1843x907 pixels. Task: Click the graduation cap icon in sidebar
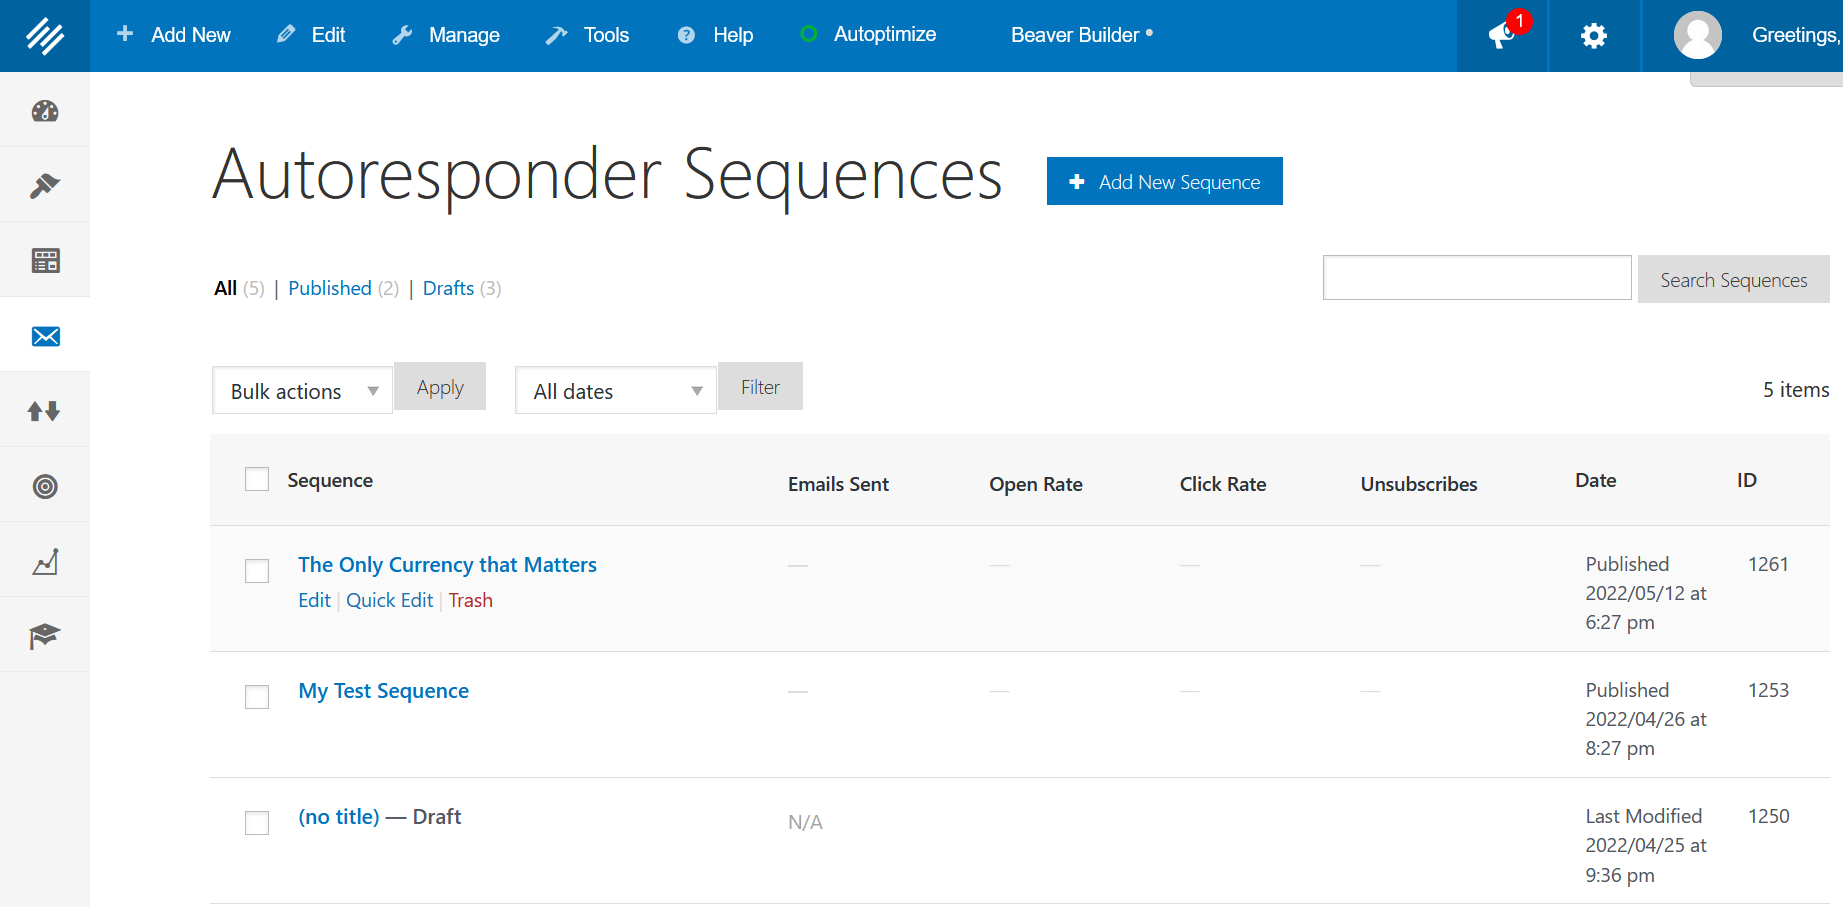(45, 636)
